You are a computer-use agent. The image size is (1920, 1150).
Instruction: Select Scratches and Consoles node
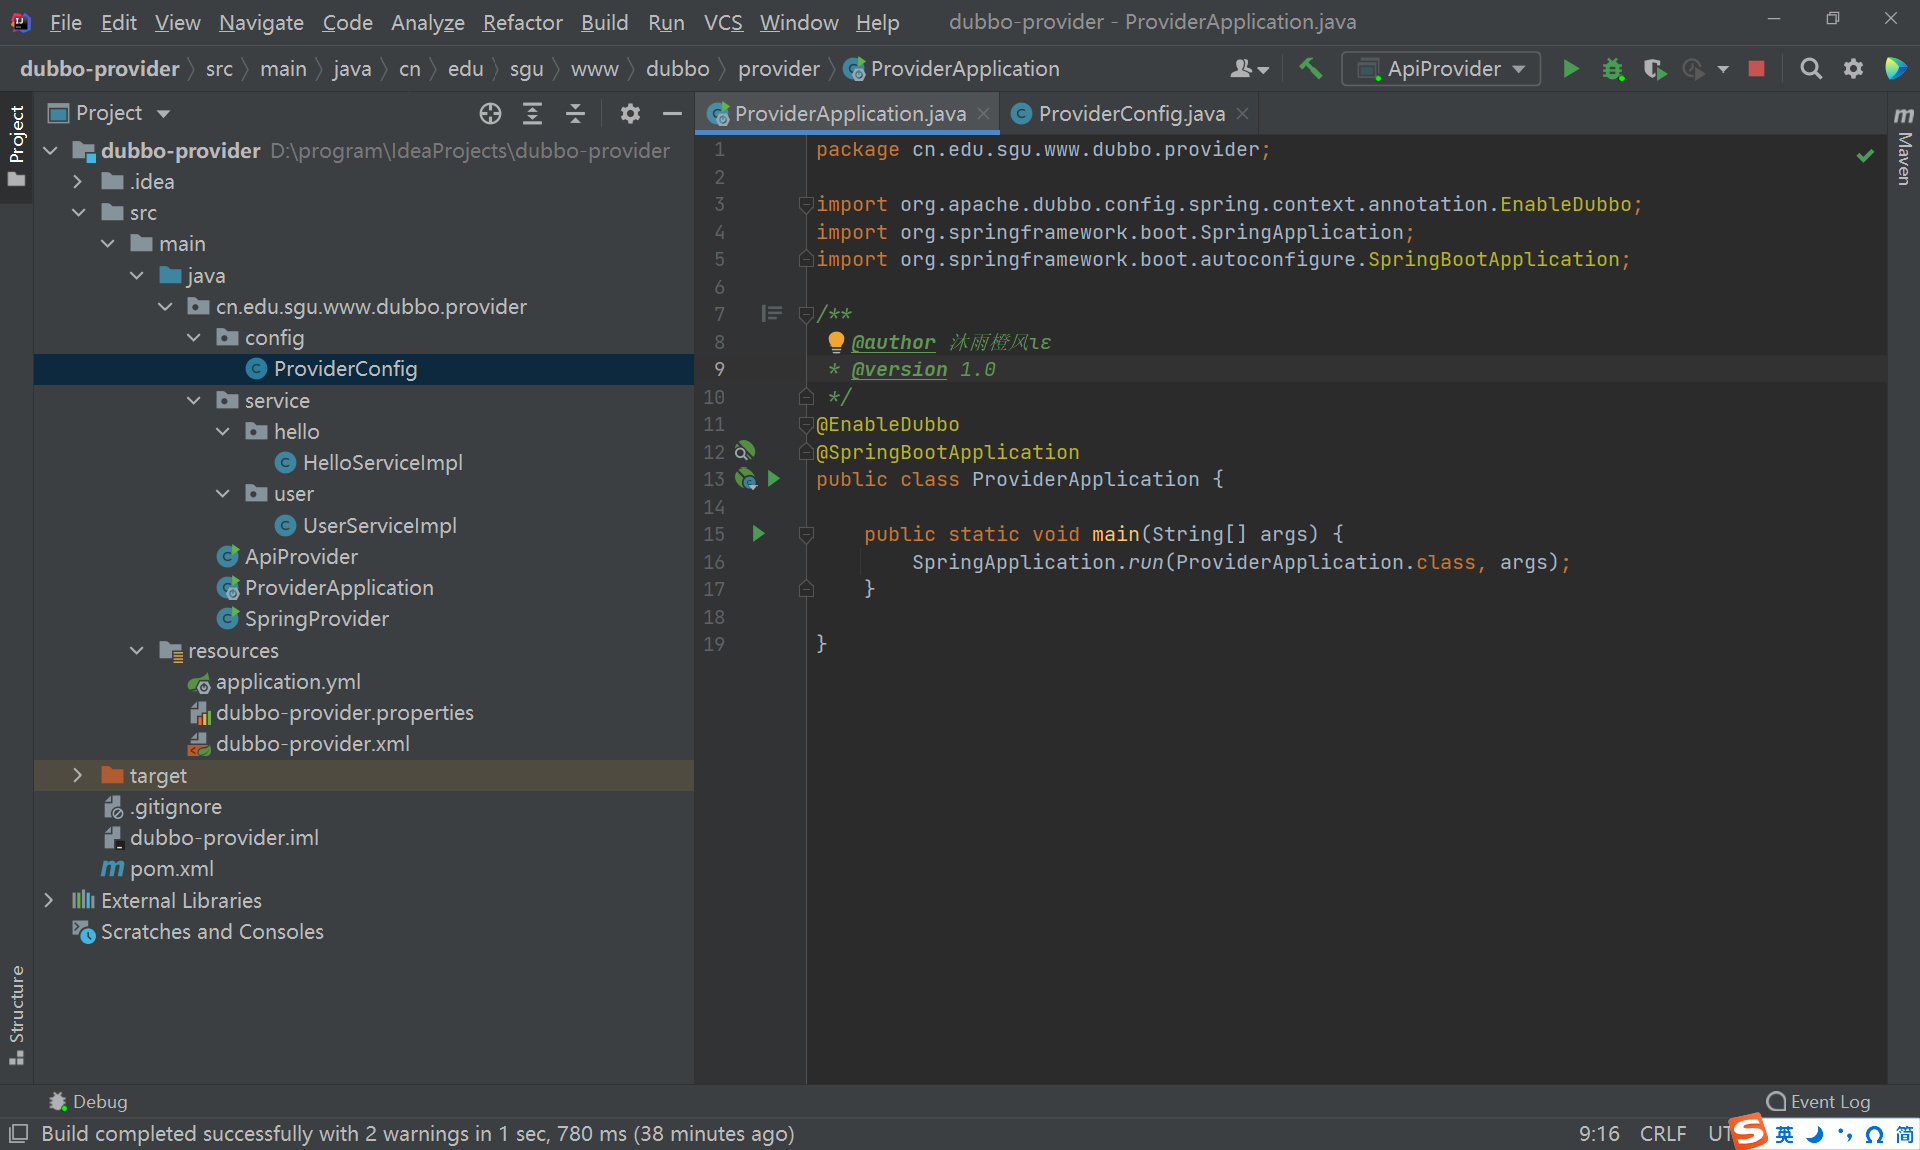click(x=212, y=931)
